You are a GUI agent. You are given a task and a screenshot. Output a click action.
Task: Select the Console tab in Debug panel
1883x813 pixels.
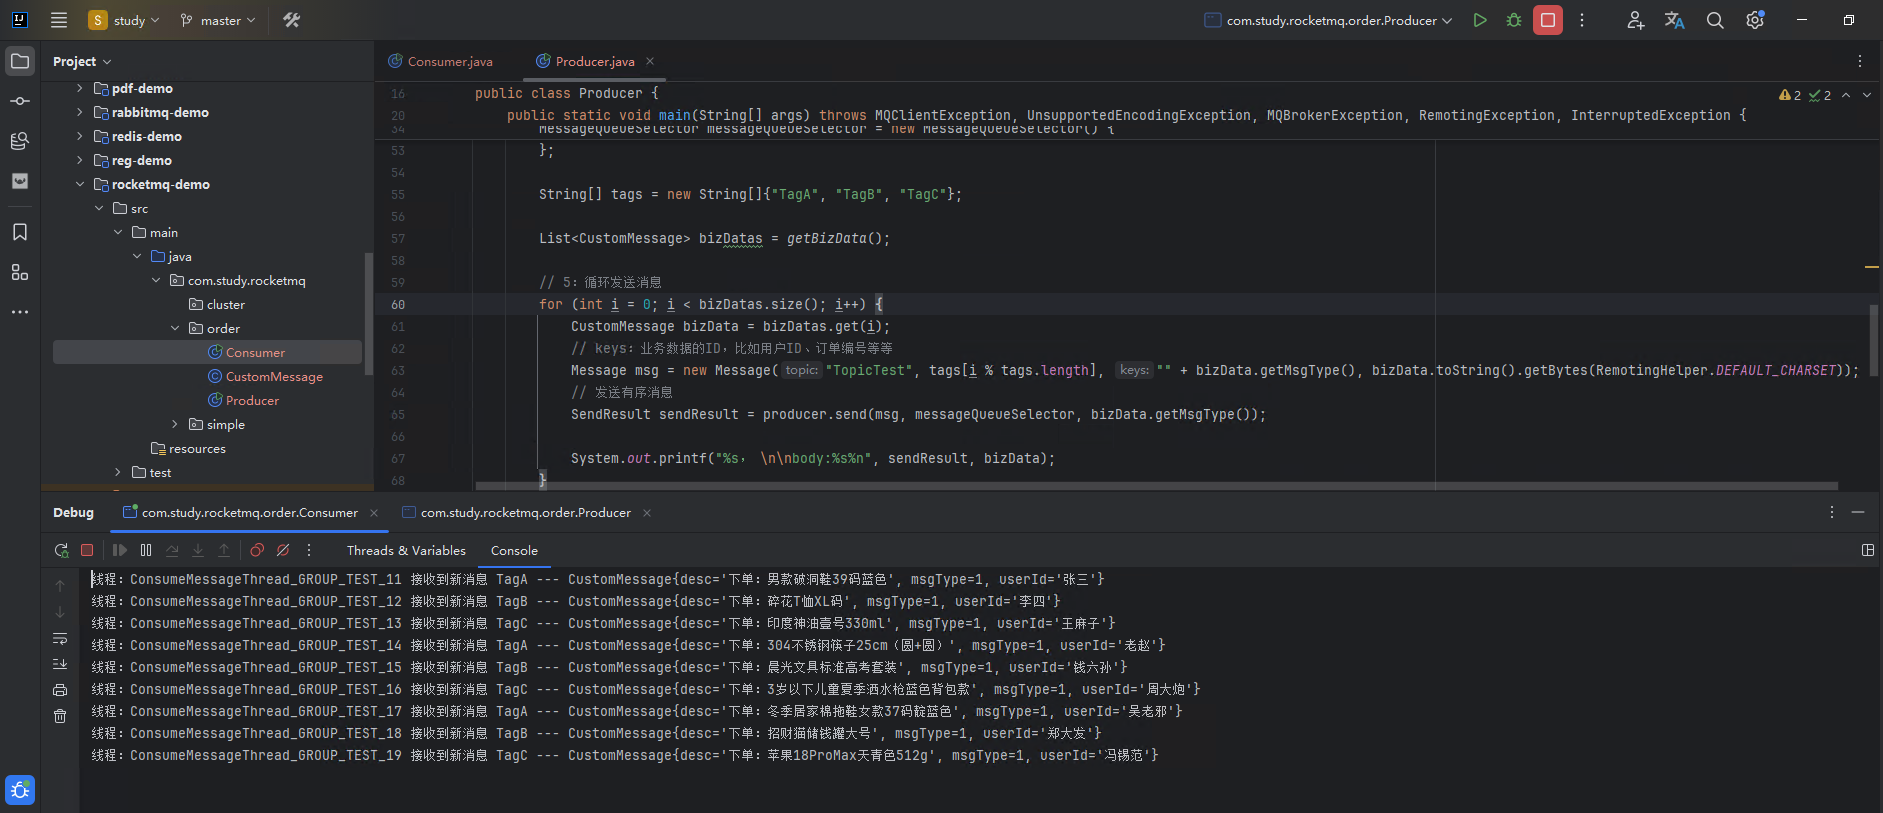514,550
